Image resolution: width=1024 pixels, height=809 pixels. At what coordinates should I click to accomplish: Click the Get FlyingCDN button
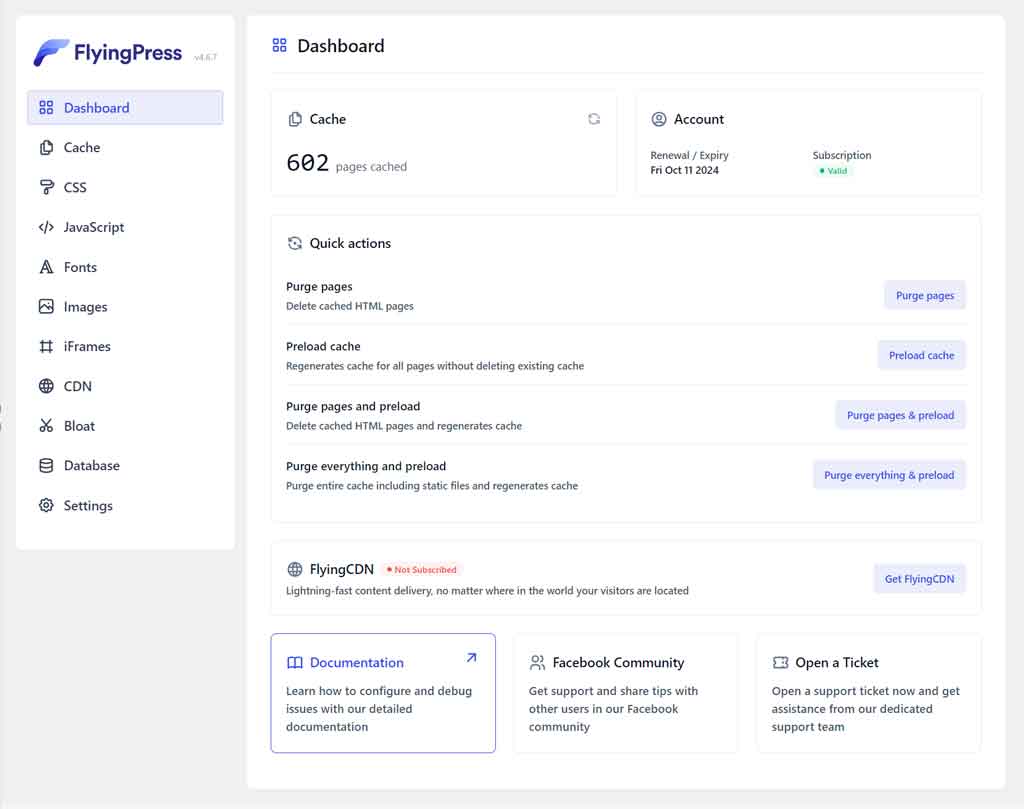919,578
